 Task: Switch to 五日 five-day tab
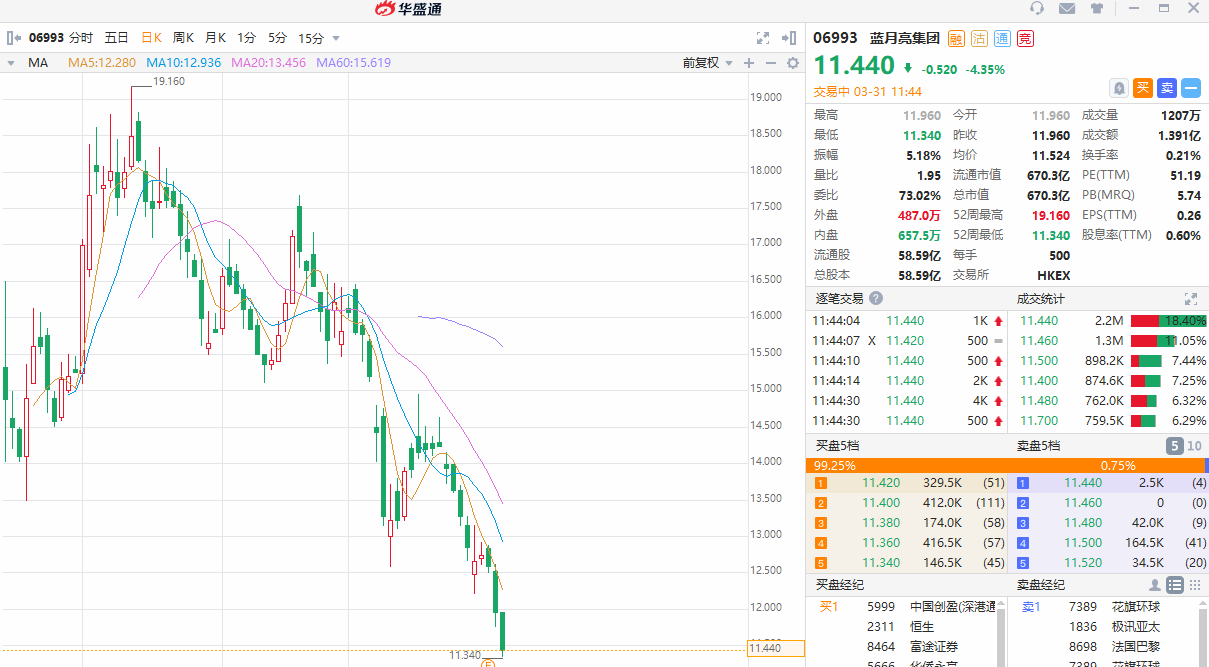(116, 38)
